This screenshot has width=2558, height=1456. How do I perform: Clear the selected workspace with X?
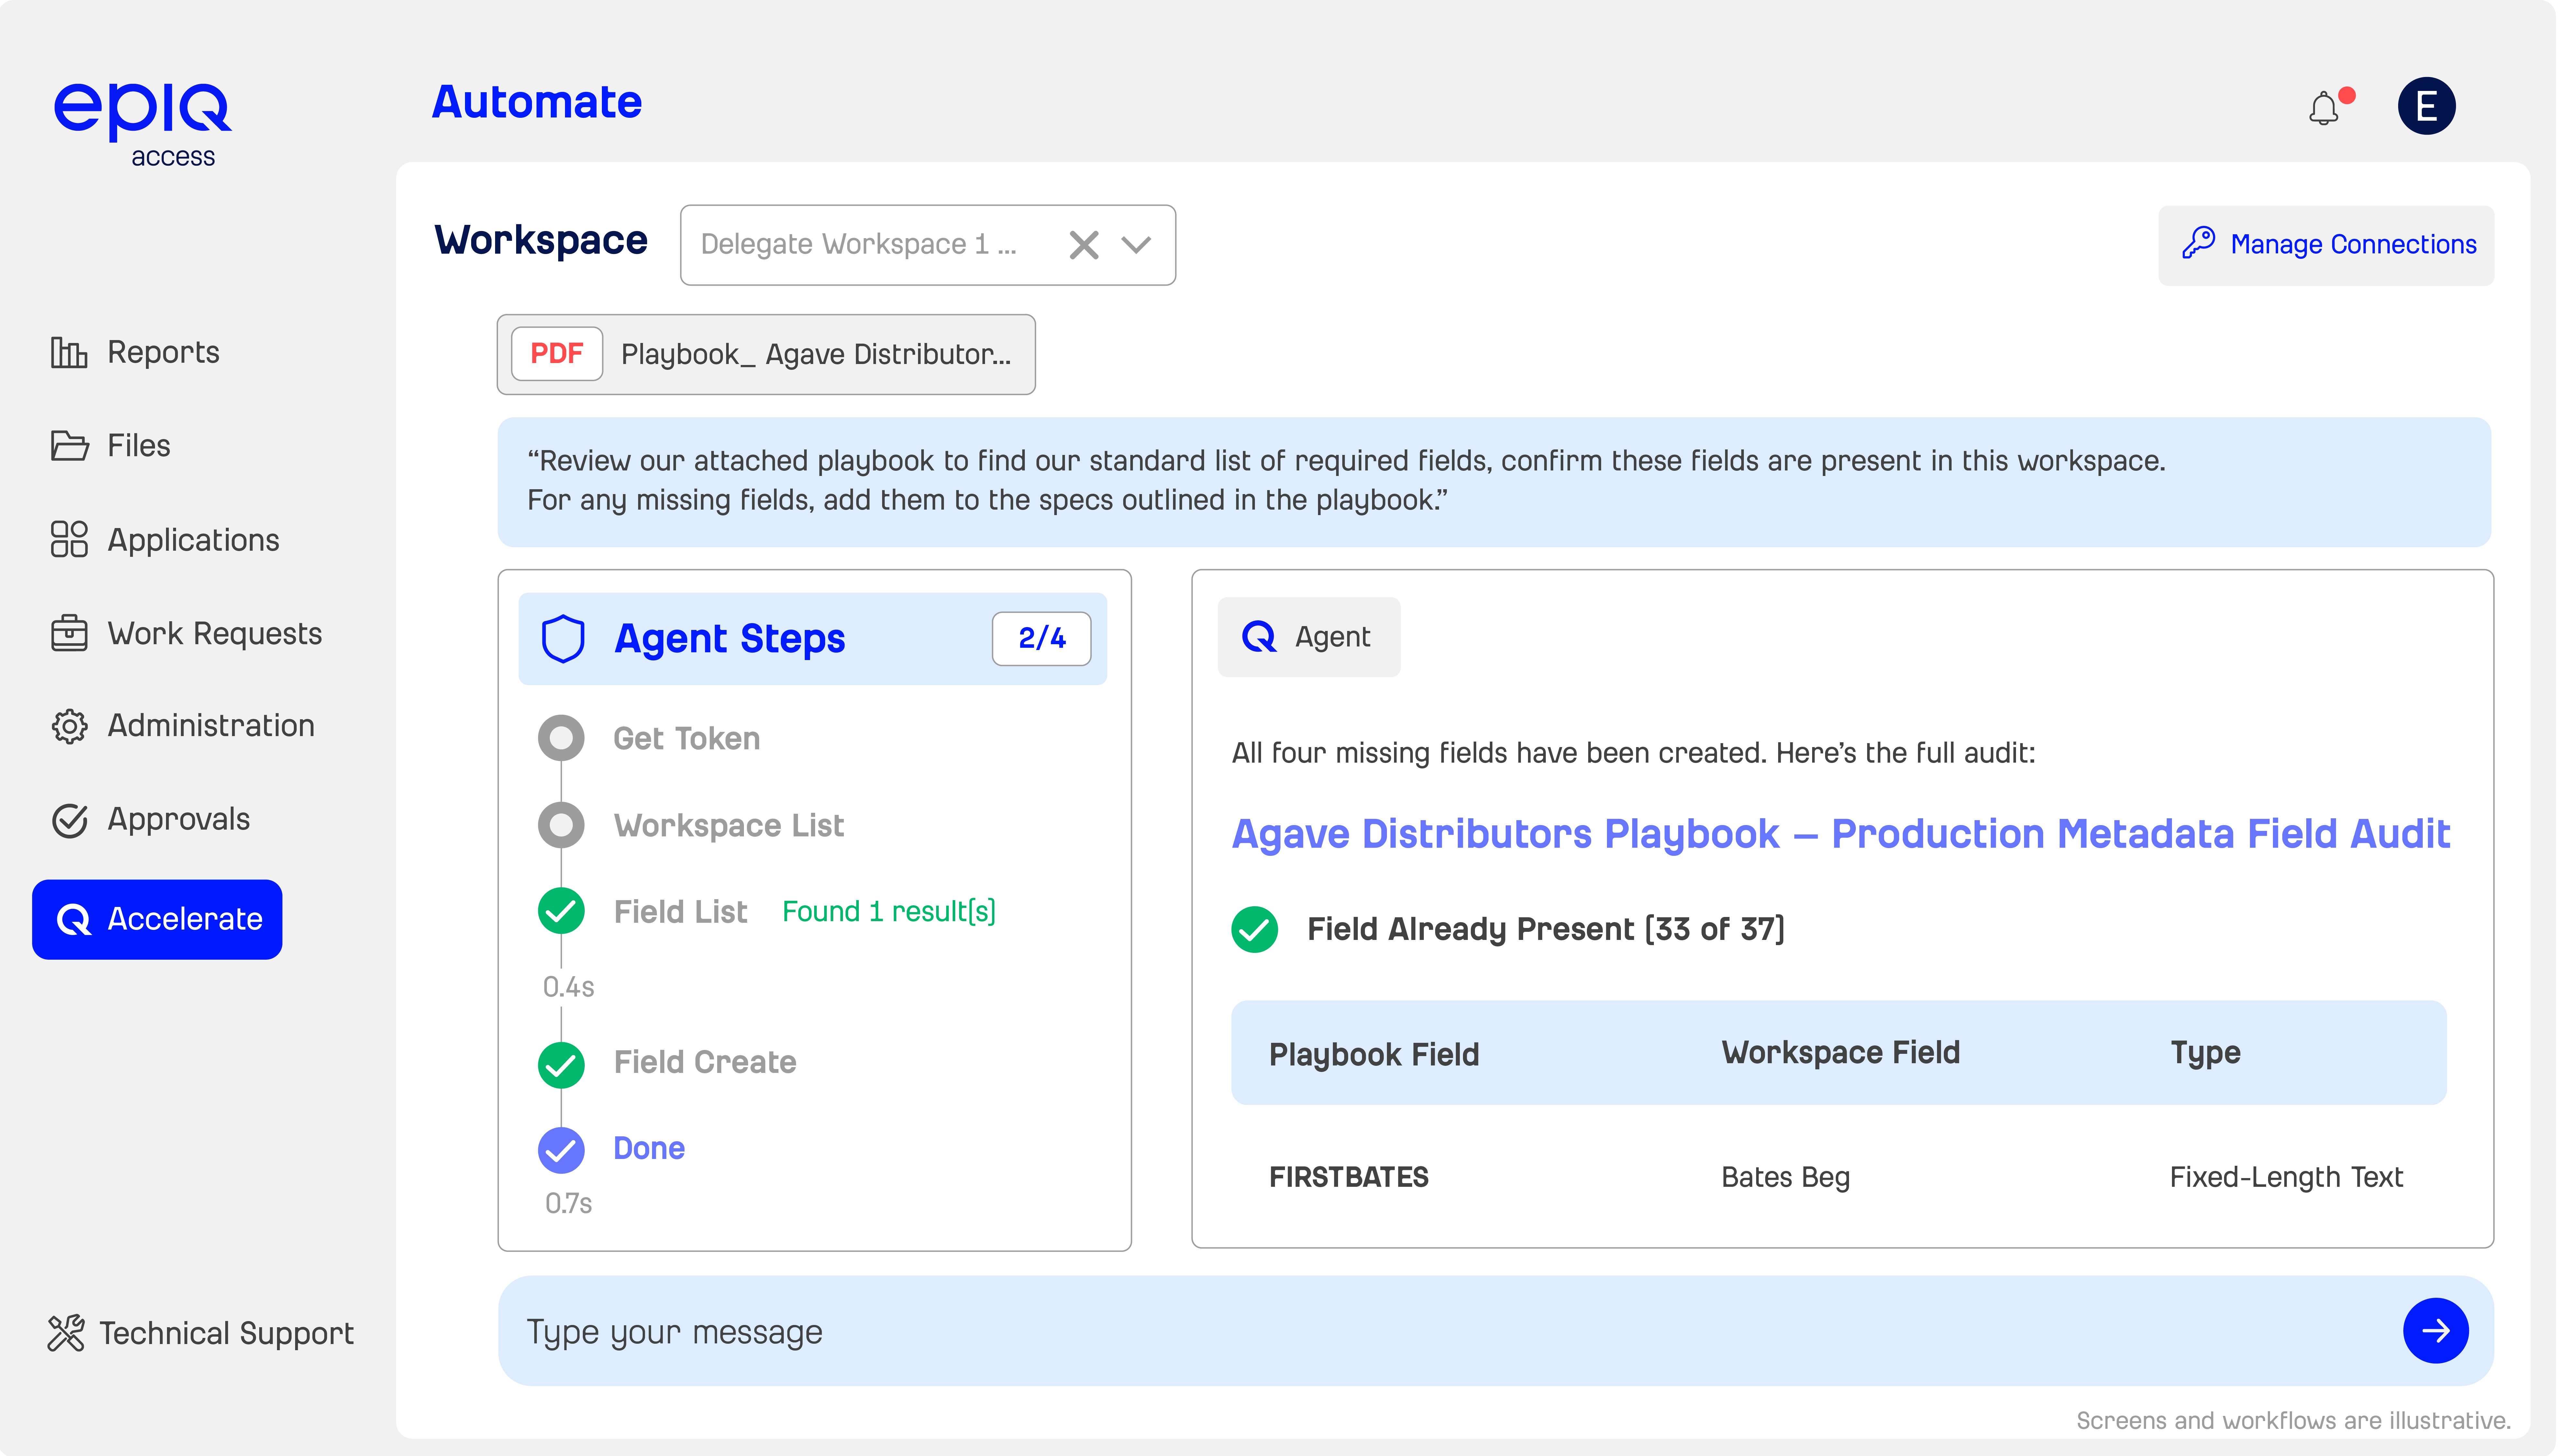[1084, 245]
